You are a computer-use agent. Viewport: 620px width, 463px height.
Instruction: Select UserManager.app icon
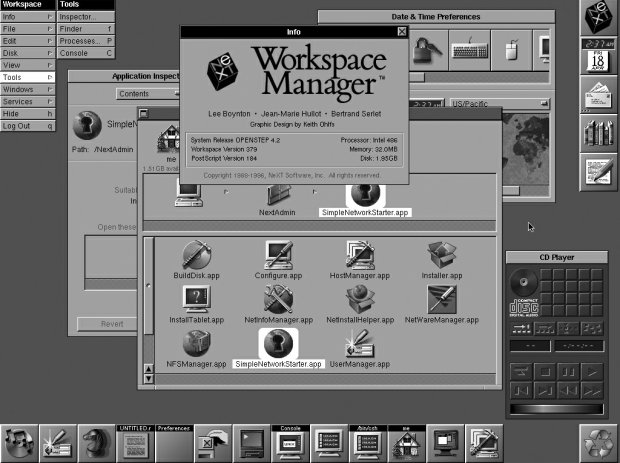(x=360, y=344)
